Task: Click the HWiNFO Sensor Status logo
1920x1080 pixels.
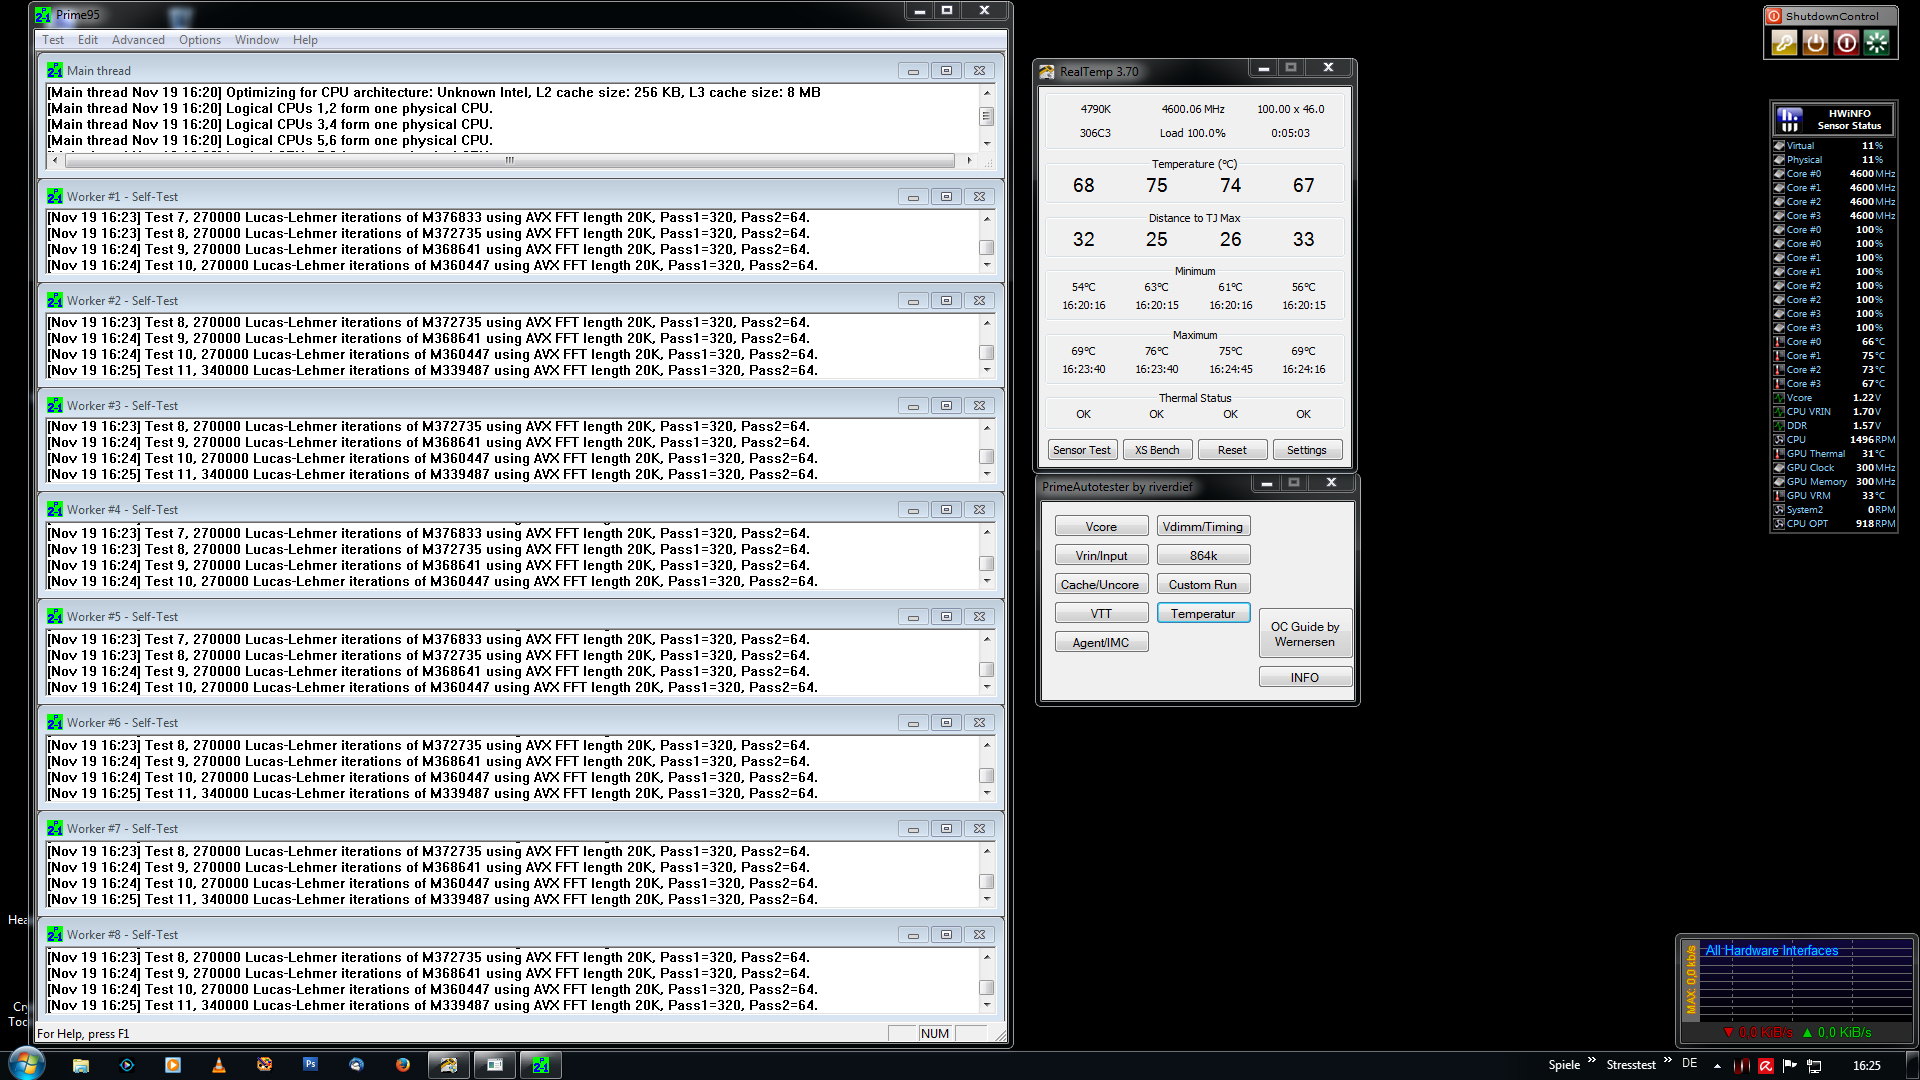Action: pyautogui.click(x=1790, y=119)
